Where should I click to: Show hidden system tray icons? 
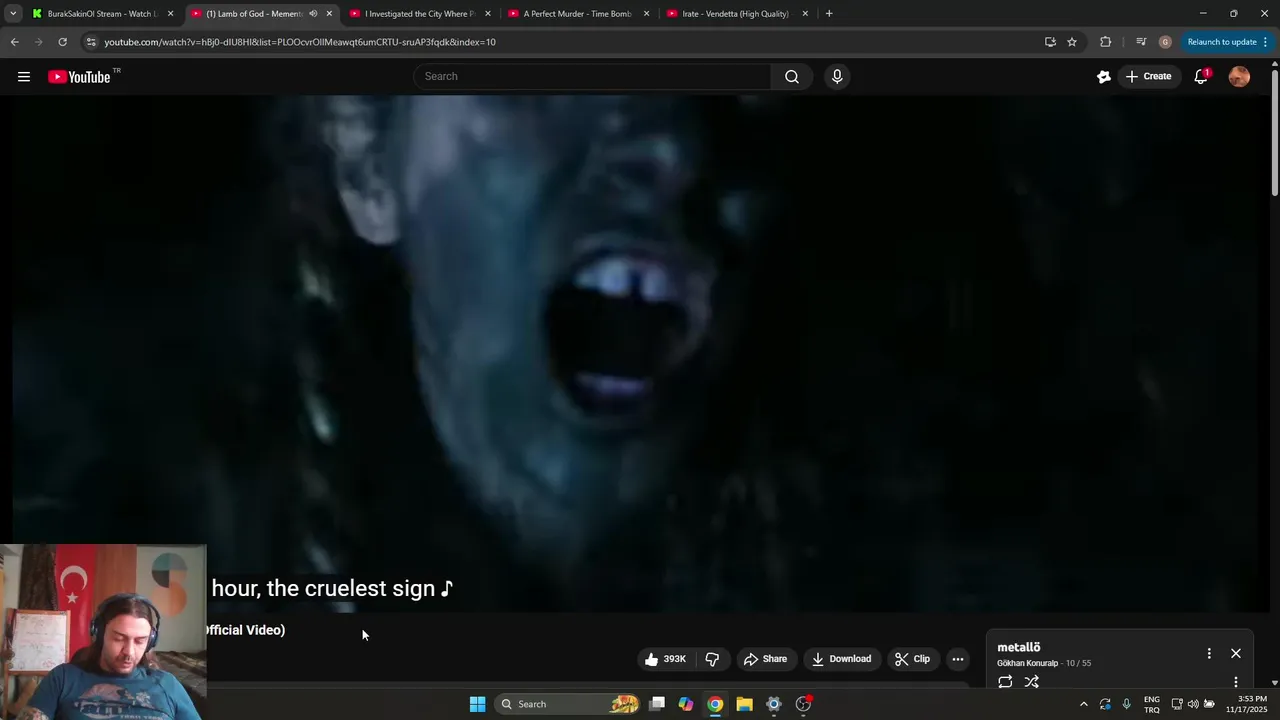pos(1083,704)
